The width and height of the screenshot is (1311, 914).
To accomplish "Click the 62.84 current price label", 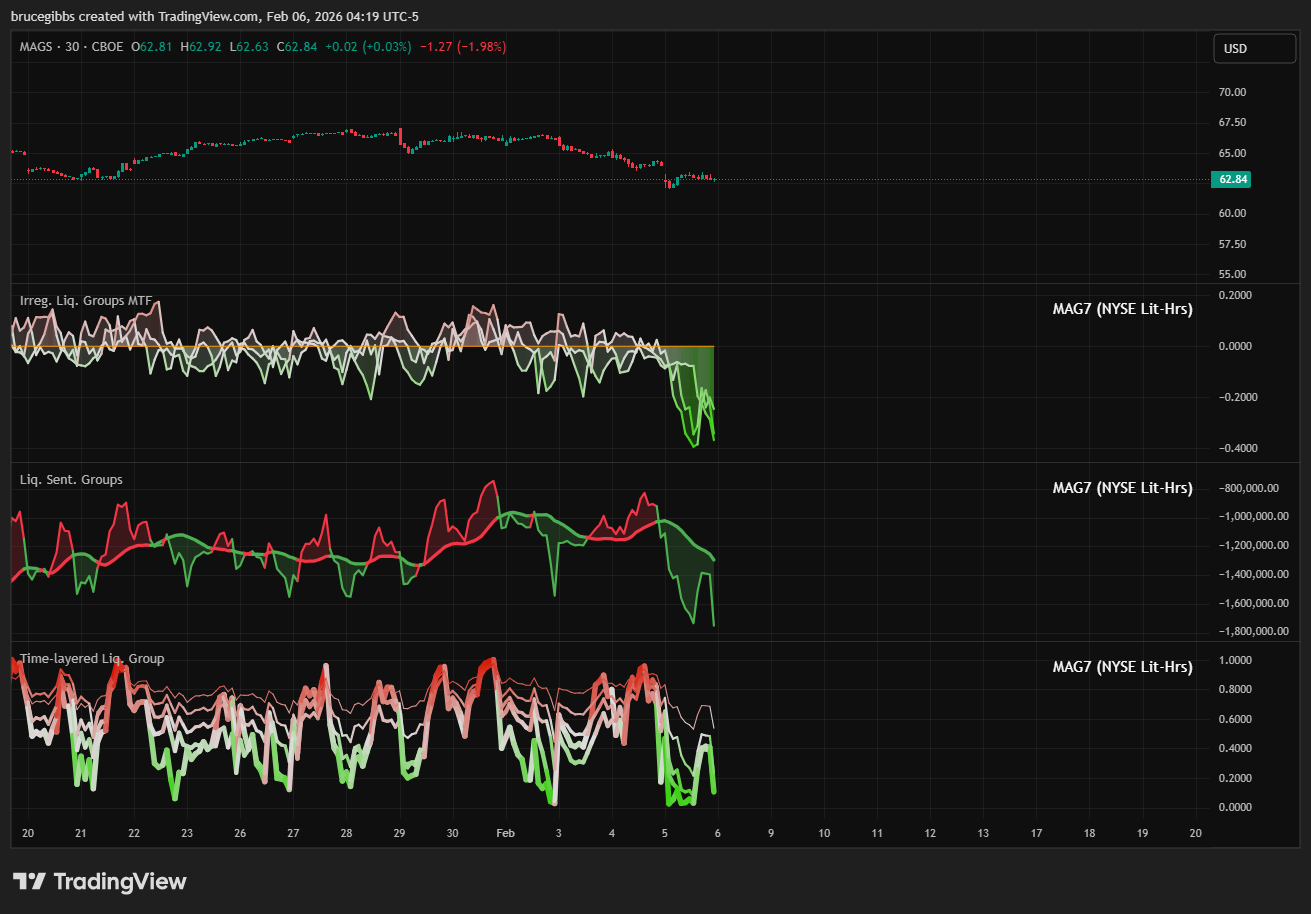I will tap(1230, 180).
